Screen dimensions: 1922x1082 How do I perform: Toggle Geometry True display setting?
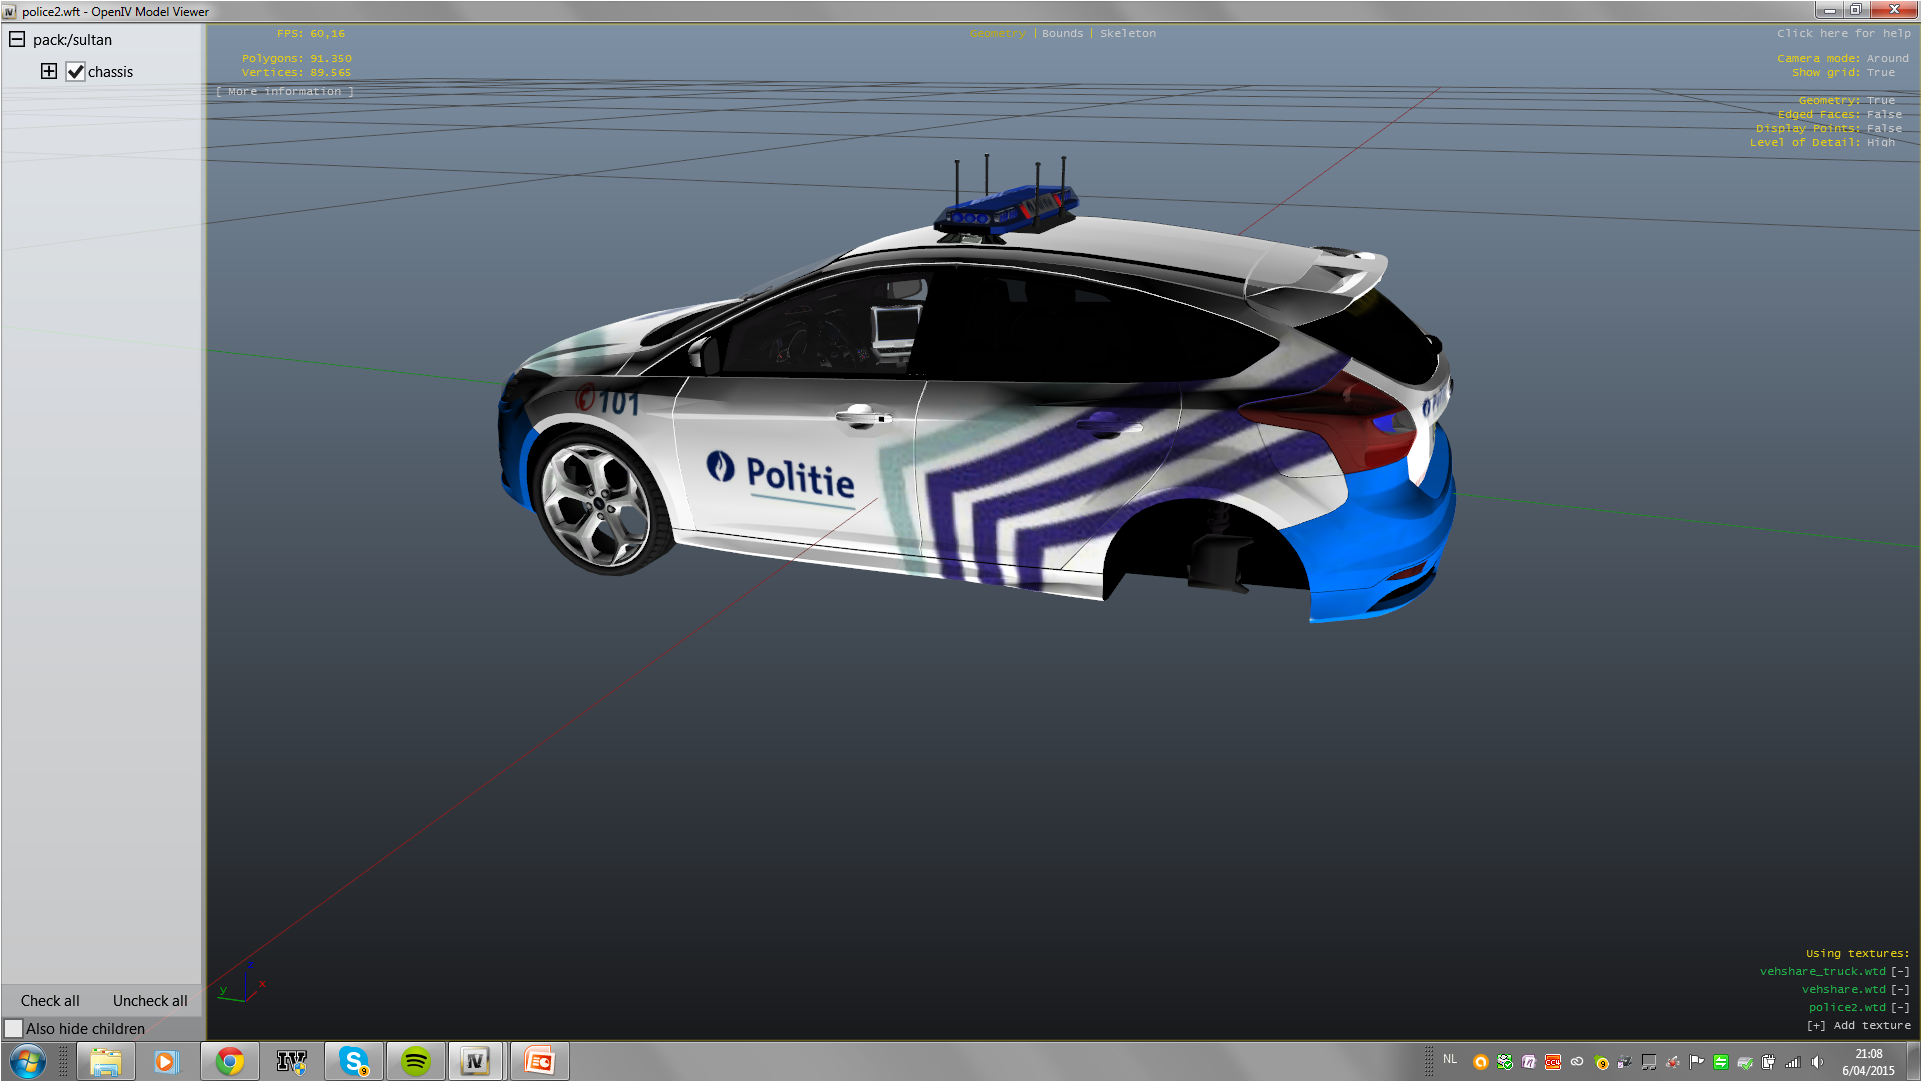click(x=1846, y=100)
